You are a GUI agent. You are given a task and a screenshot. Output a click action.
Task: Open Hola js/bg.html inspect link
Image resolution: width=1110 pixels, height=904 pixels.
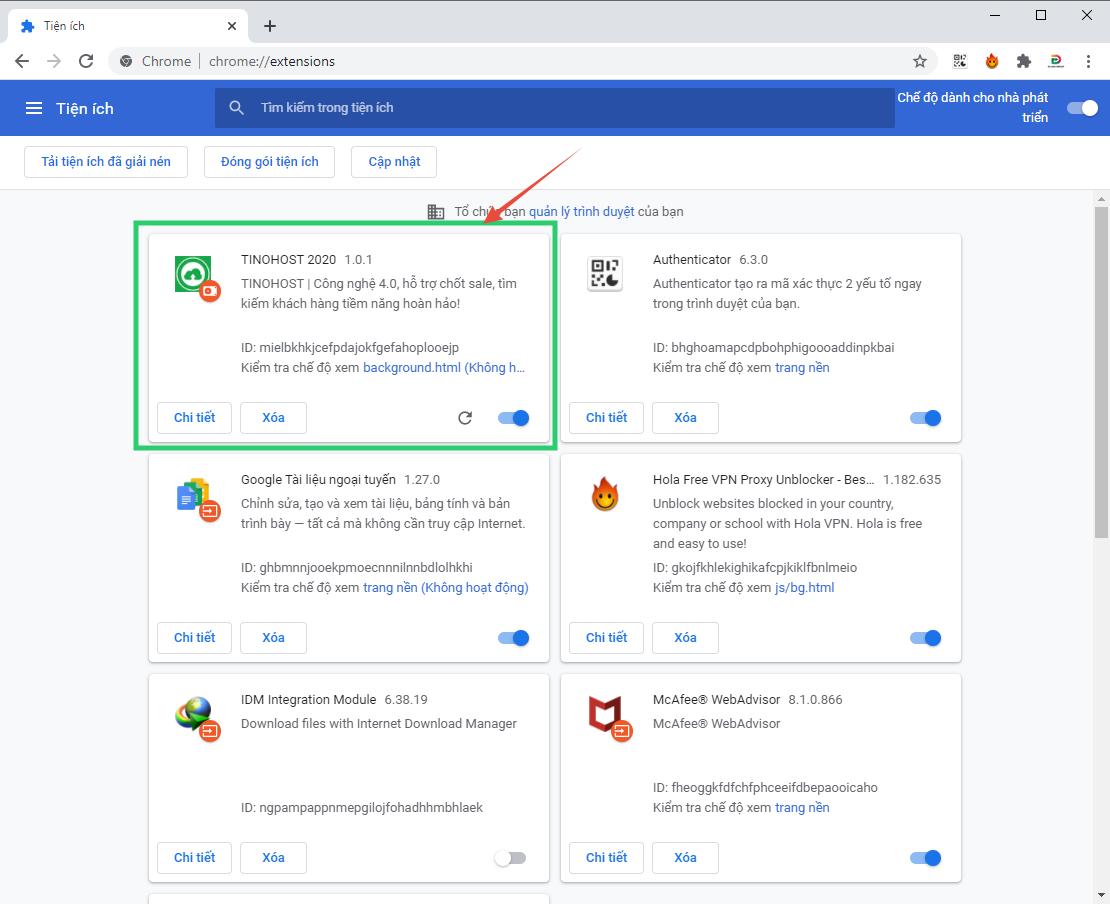point(805,588)
